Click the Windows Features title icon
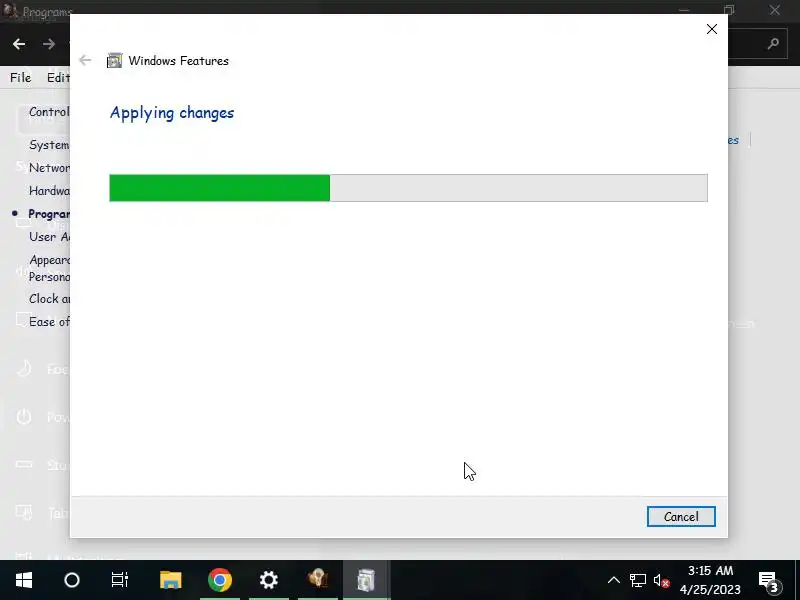 pyautogui.click(x=114, y=60)
